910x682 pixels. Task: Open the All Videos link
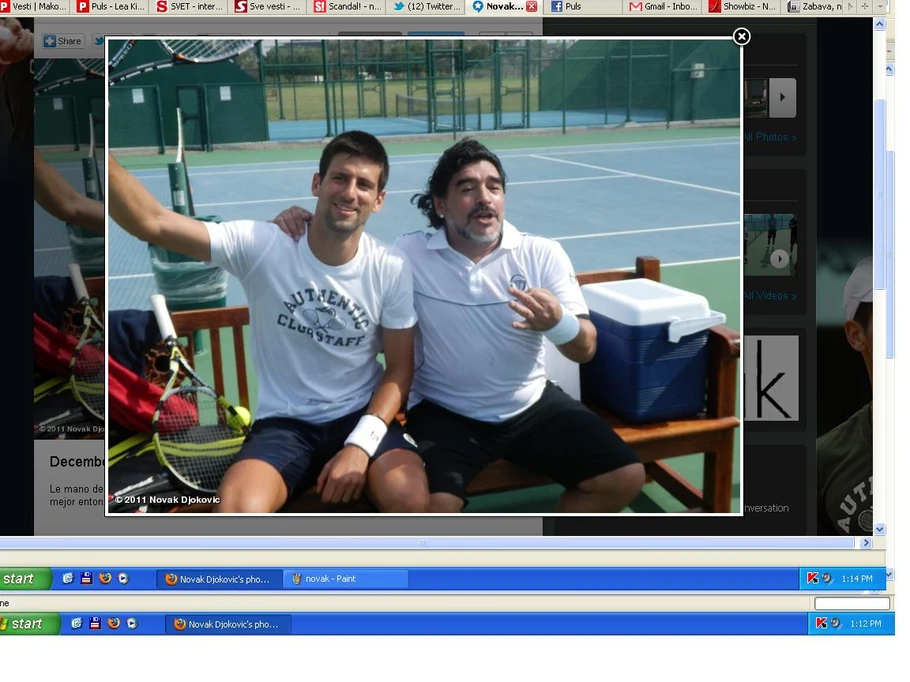click(769, 296)
